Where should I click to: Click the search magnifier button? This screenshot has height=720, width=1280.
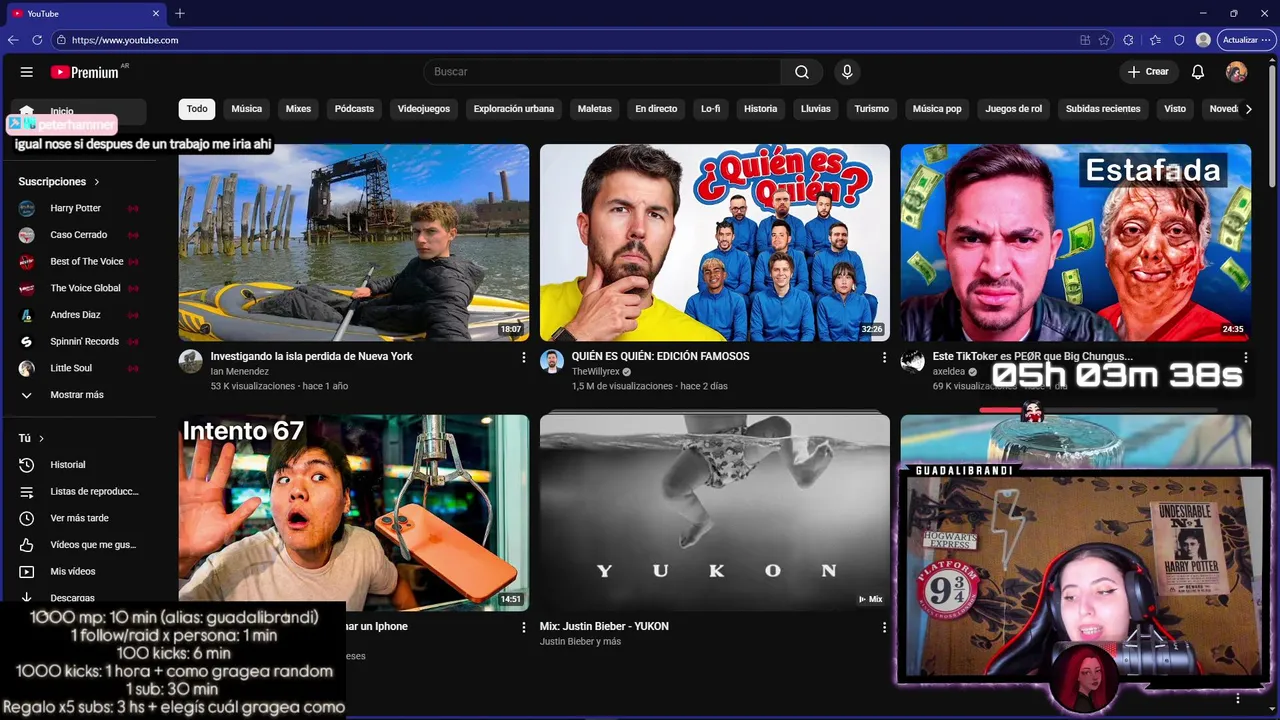(x=802, y=72)
